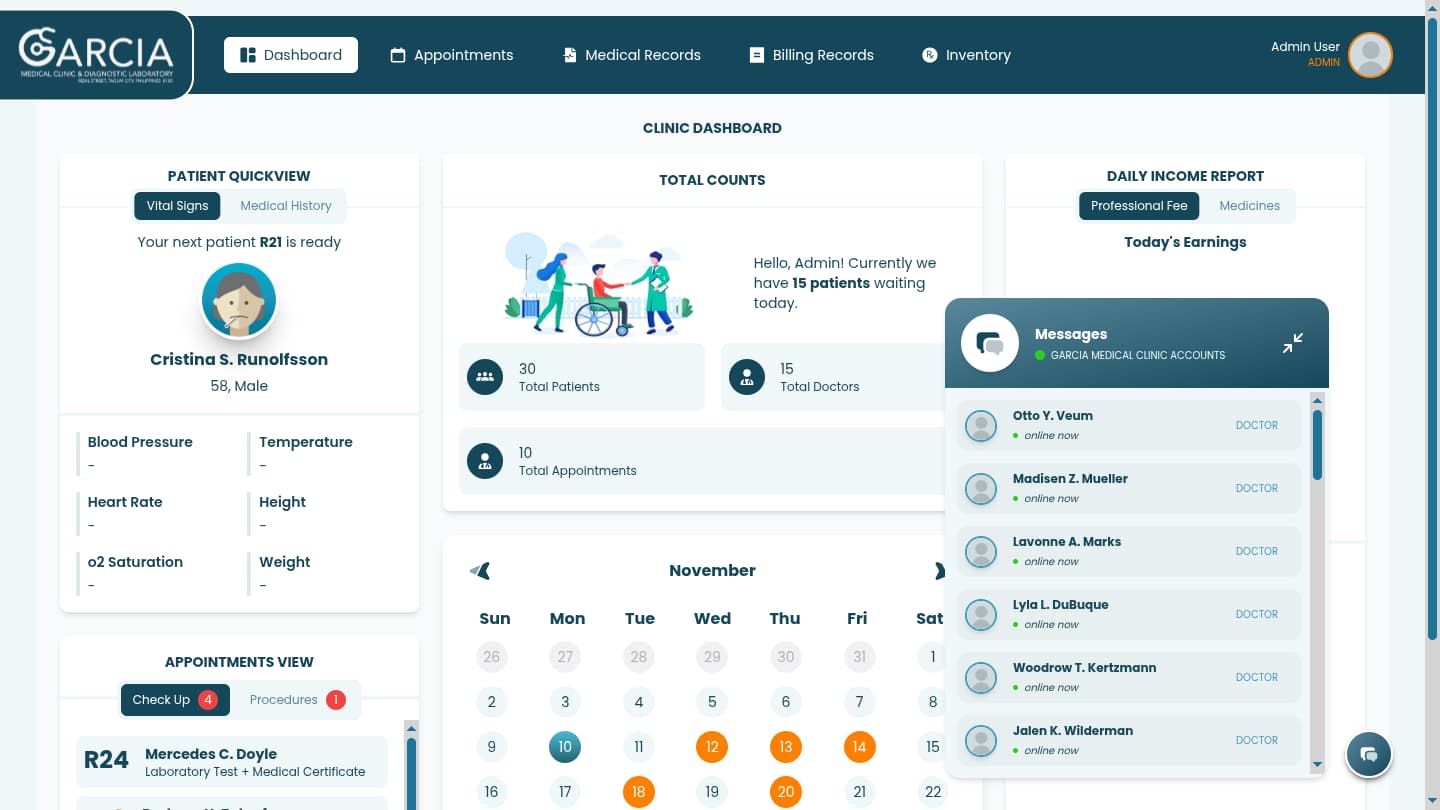This screenshot has width=1440, height=810.
Task: Click the Admin User profile avatar
Action: click(x=1369, y=55)
